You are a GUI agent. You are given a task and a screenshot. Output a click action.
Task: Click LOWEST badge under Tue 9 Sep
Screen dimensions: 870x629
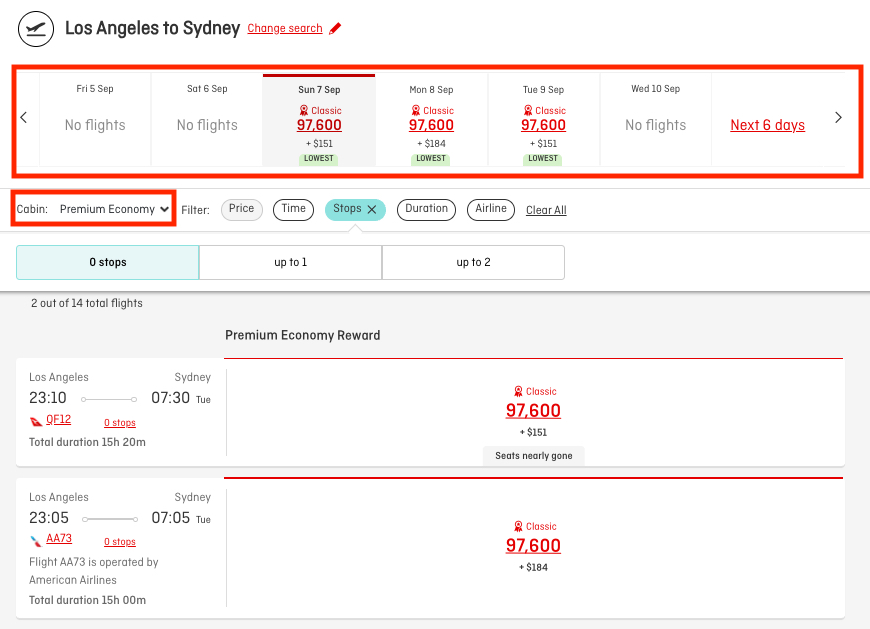tap(543, 159)
